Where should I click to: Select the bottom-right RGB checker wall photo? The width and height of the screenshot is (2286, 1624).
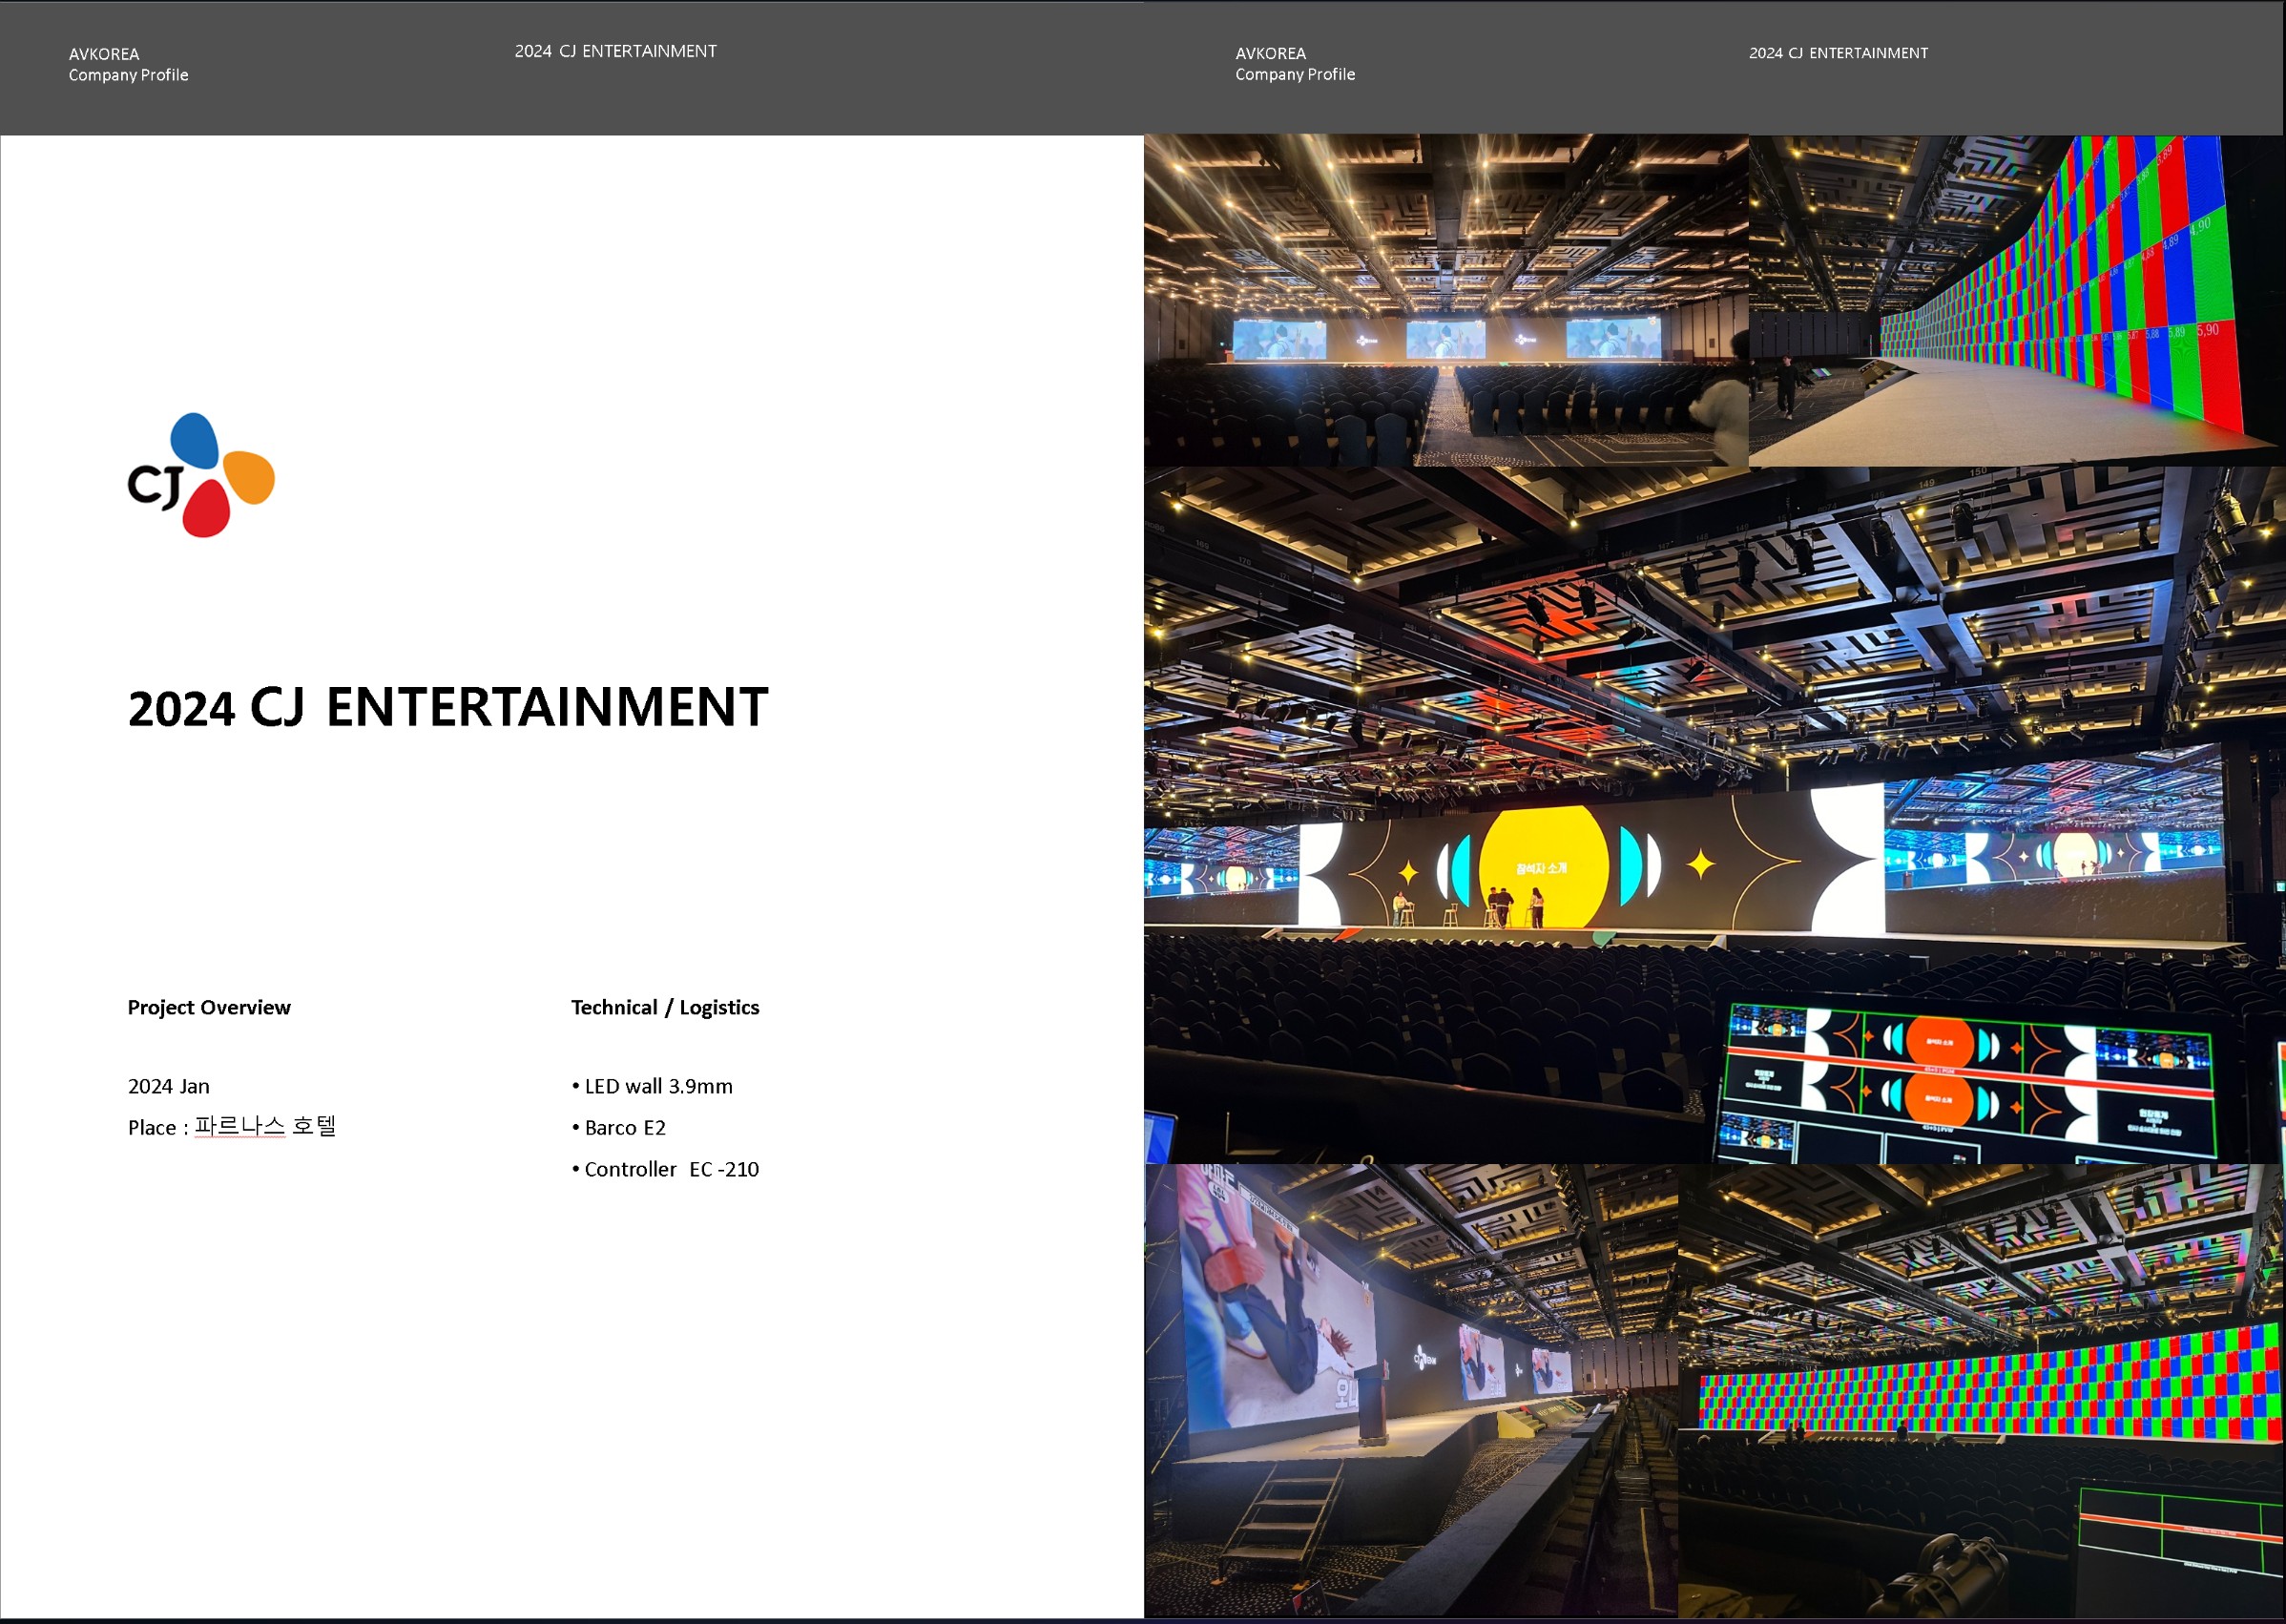[1980, 1390]
